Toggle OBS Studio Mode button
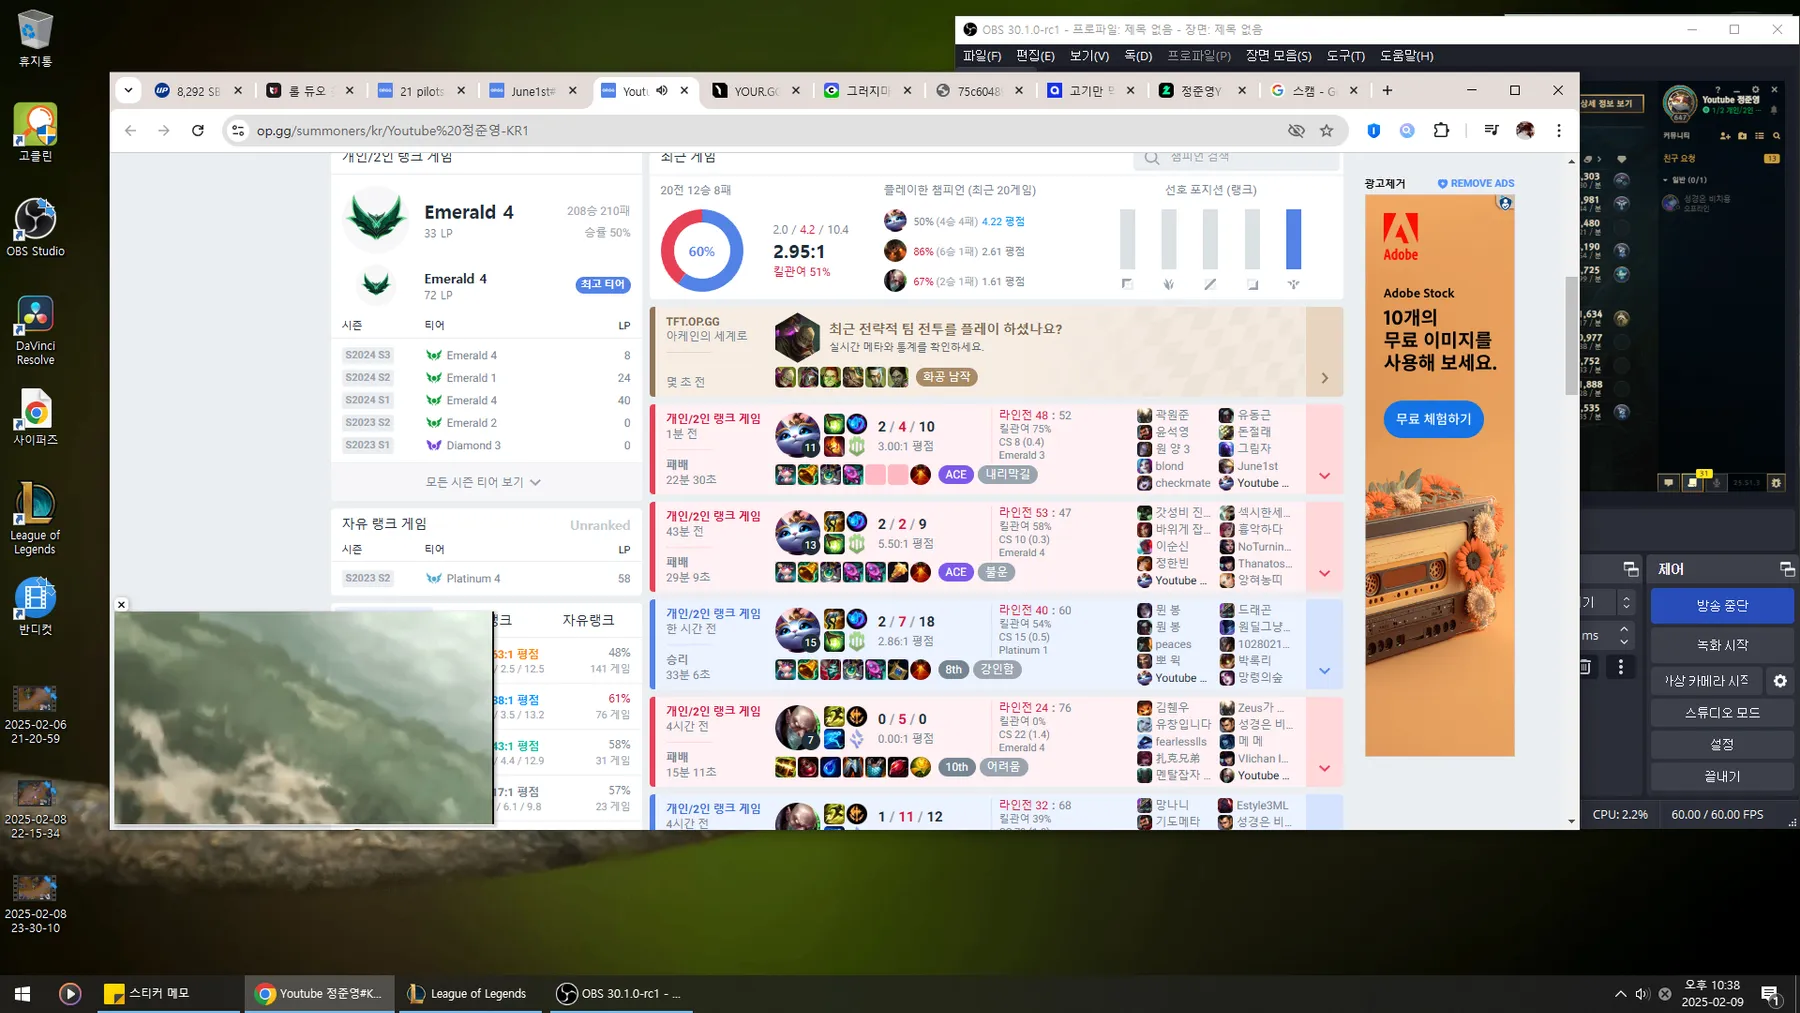 click(x=1722, y=713)
